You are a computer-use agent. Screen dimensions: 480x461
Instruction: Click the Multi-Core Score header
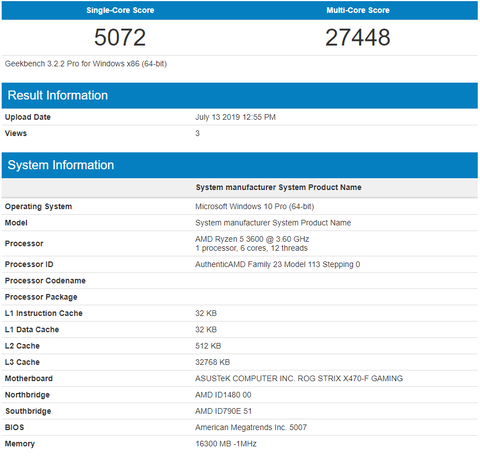pos(358,10)
